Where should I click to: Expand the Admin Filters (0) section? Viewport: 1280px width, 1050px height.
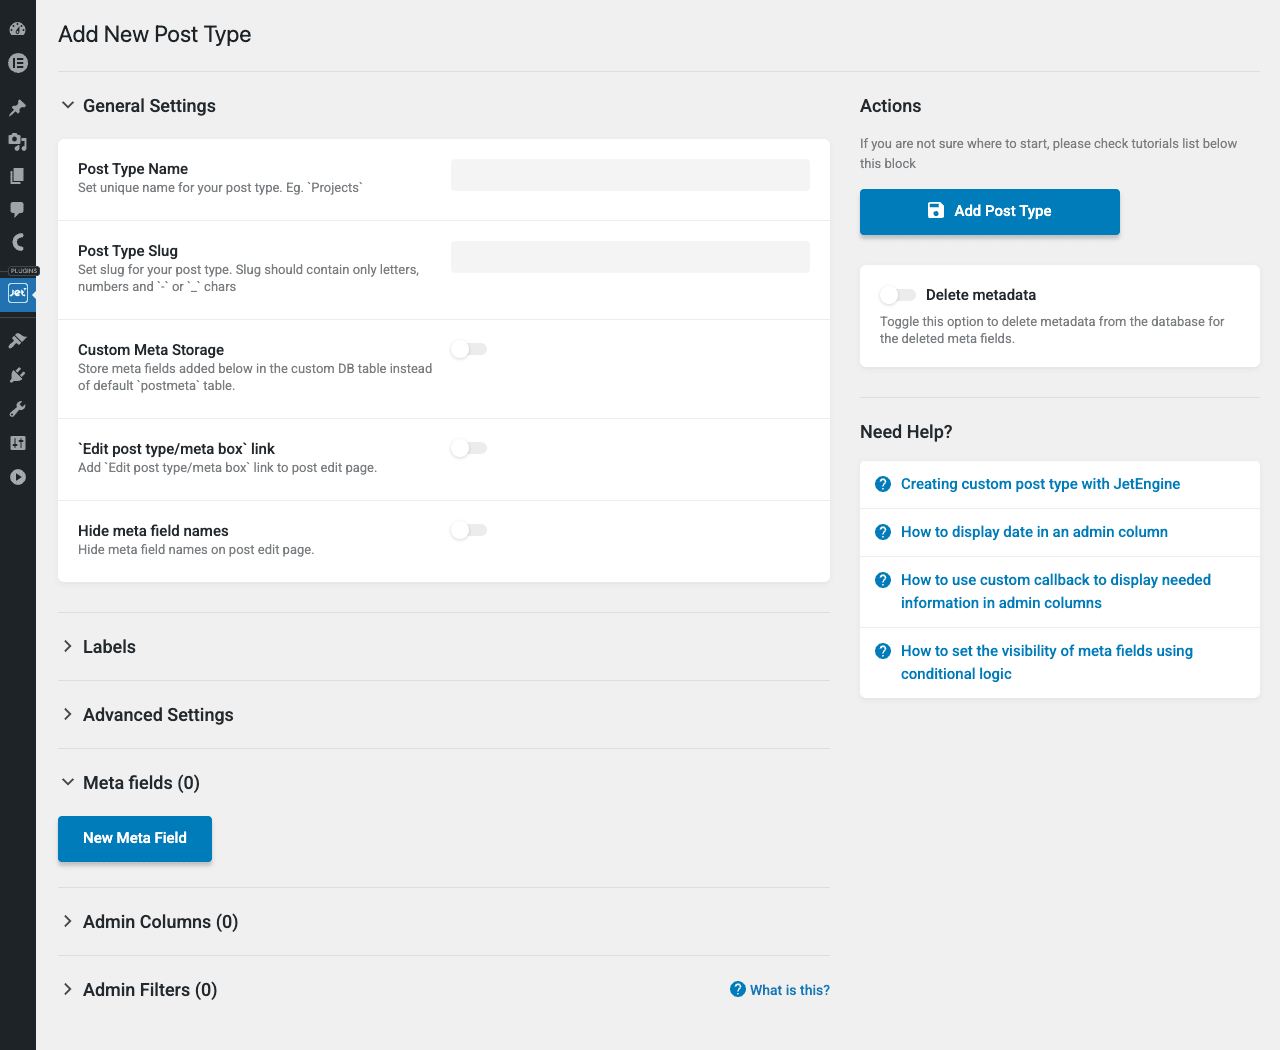[x=139, y=990]
